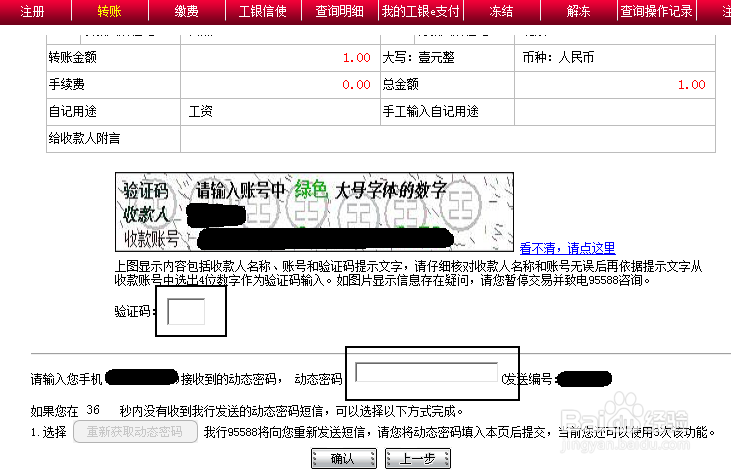Go to 我的工银e支付
This screenshot has height=470, width=731.
(x=421, y=11)
